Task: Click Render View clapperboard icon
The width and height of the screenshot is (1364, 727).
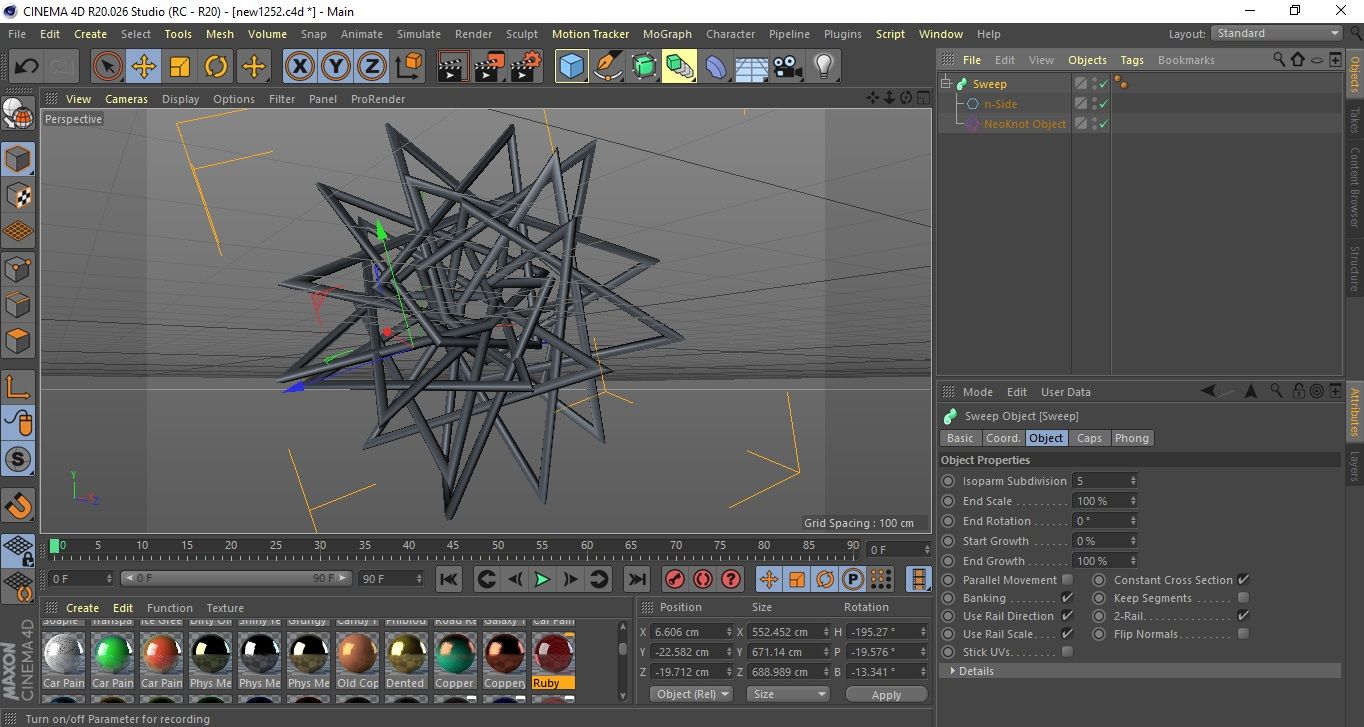Action: (453, 67)
